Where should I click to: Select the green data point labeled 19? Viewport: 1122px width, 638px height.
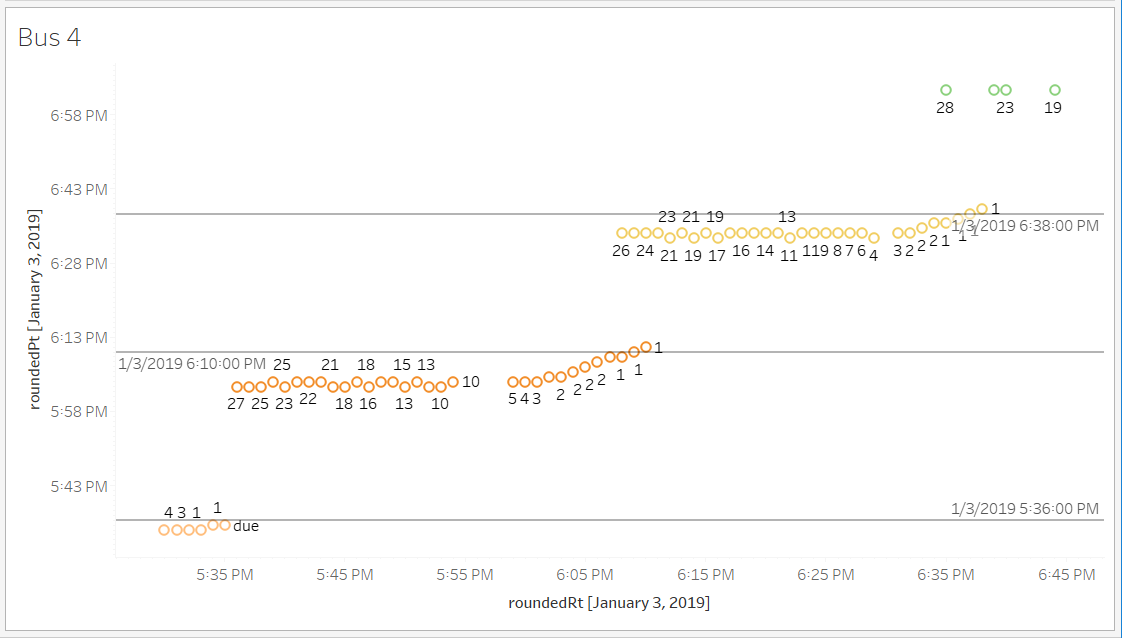coord(1054,90)
